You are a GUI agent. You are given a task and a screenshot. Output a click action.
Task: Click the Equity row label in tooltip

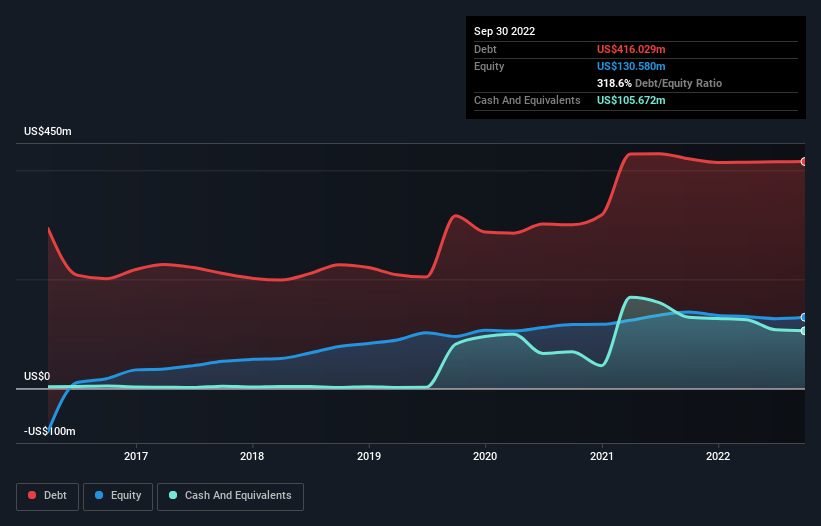pyautogui.click(x=489, y=66)
